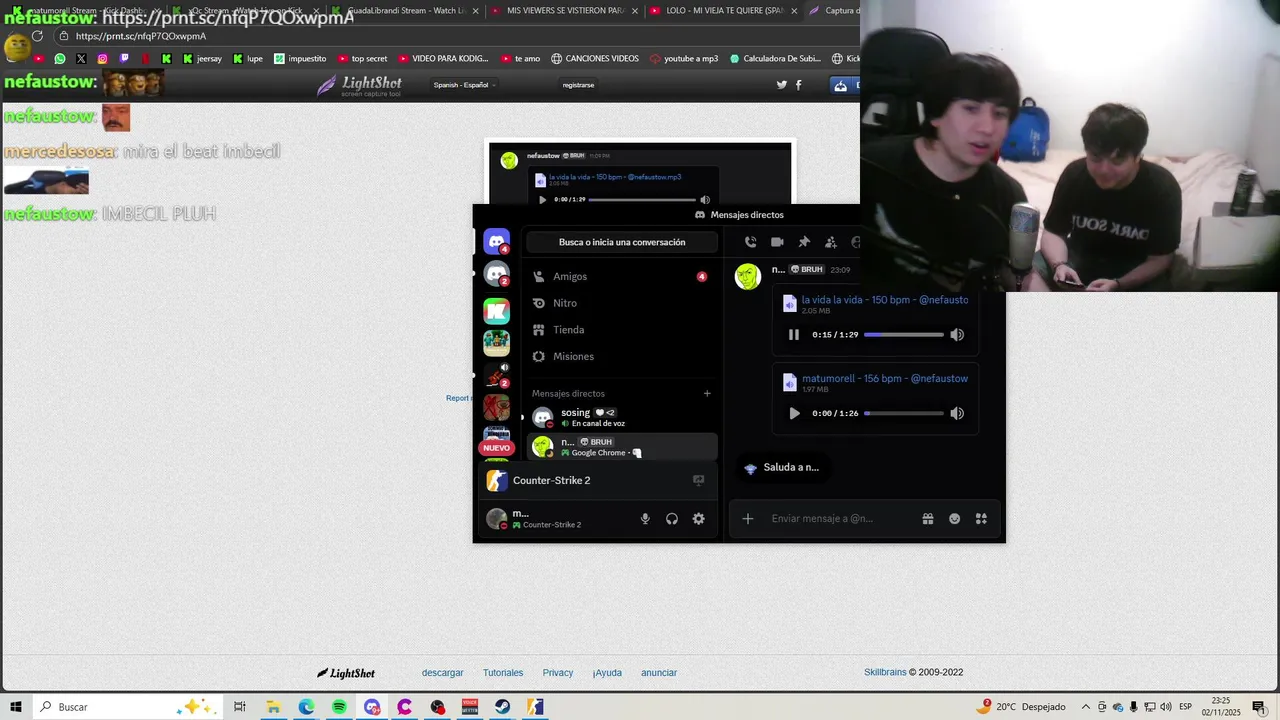1280x720 pixels.
Task: Open Spanish - Español language dropdown
Action: pos(464,85)
